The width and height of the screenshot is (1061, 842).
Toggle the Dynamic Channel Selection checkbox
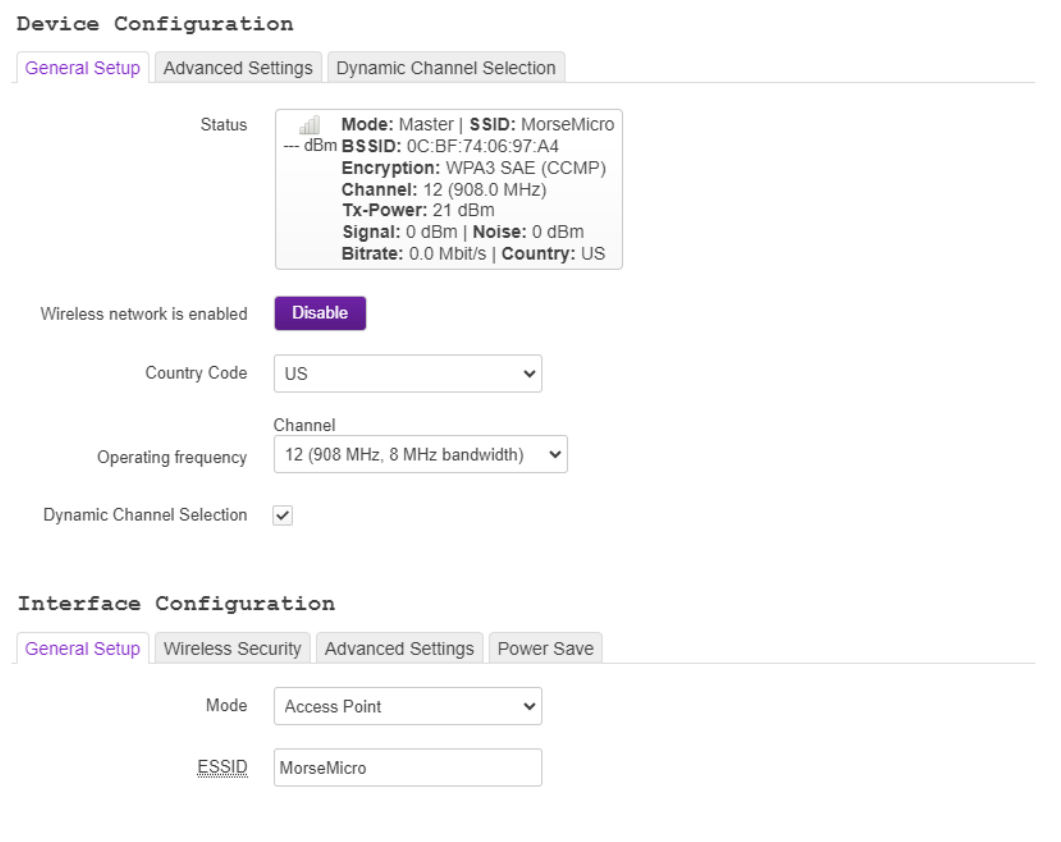click(283, 515)
